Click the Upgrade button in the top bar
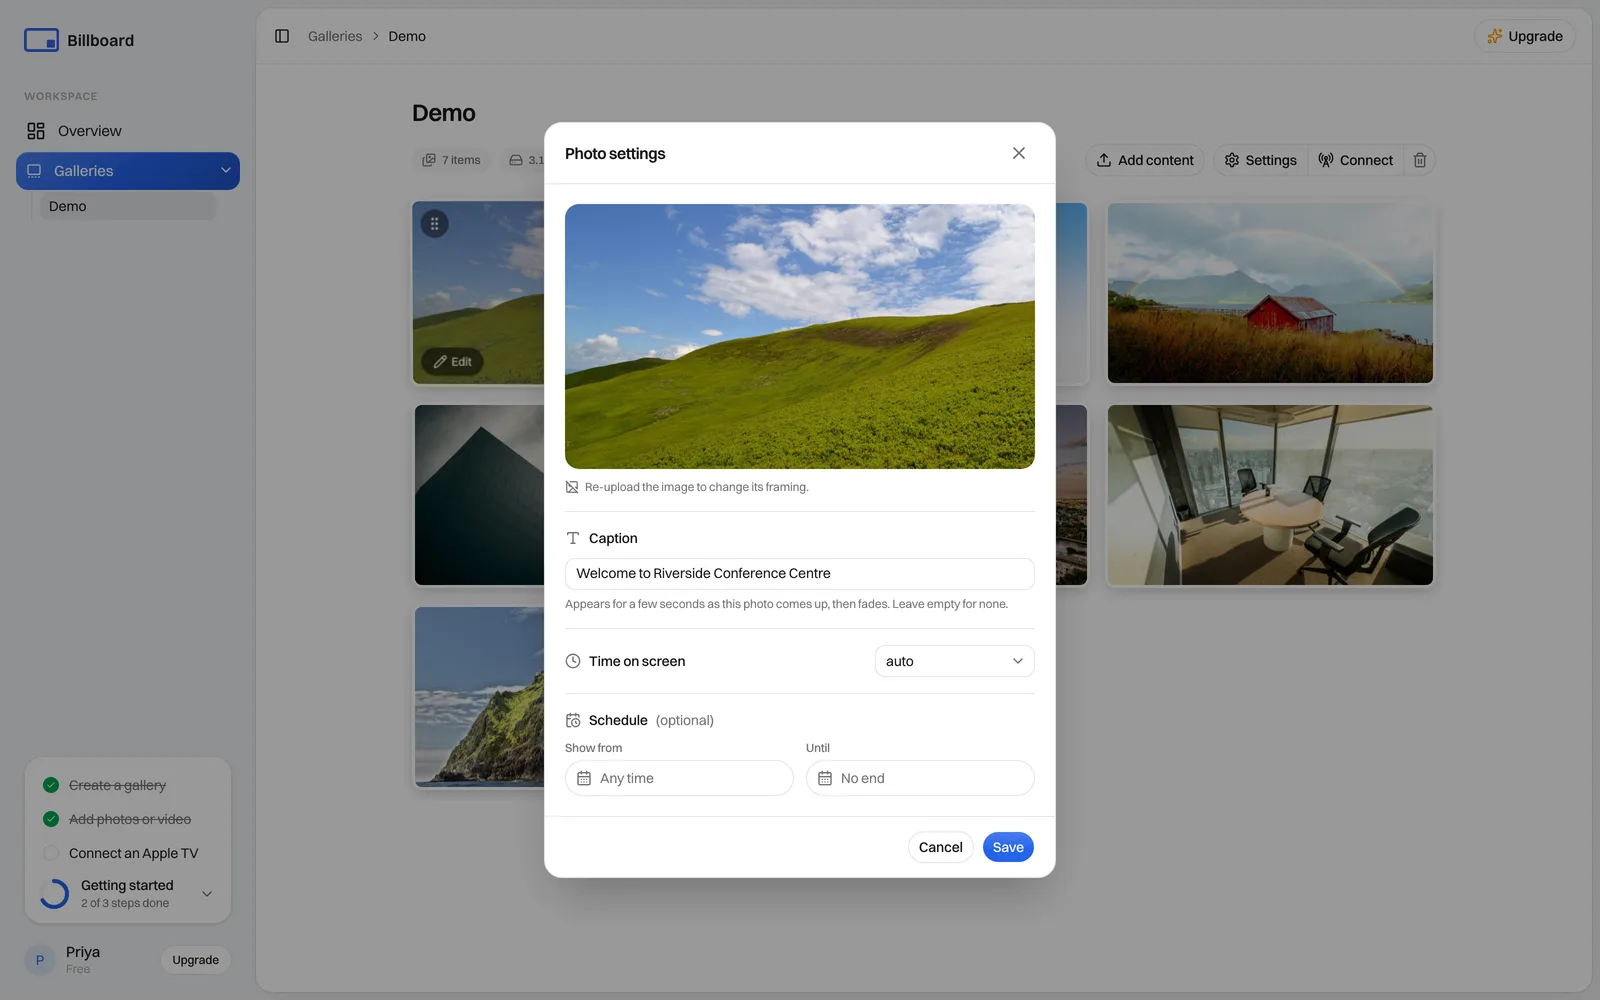This screenshot has width=1600, height=1000. tap(1524, 36)
